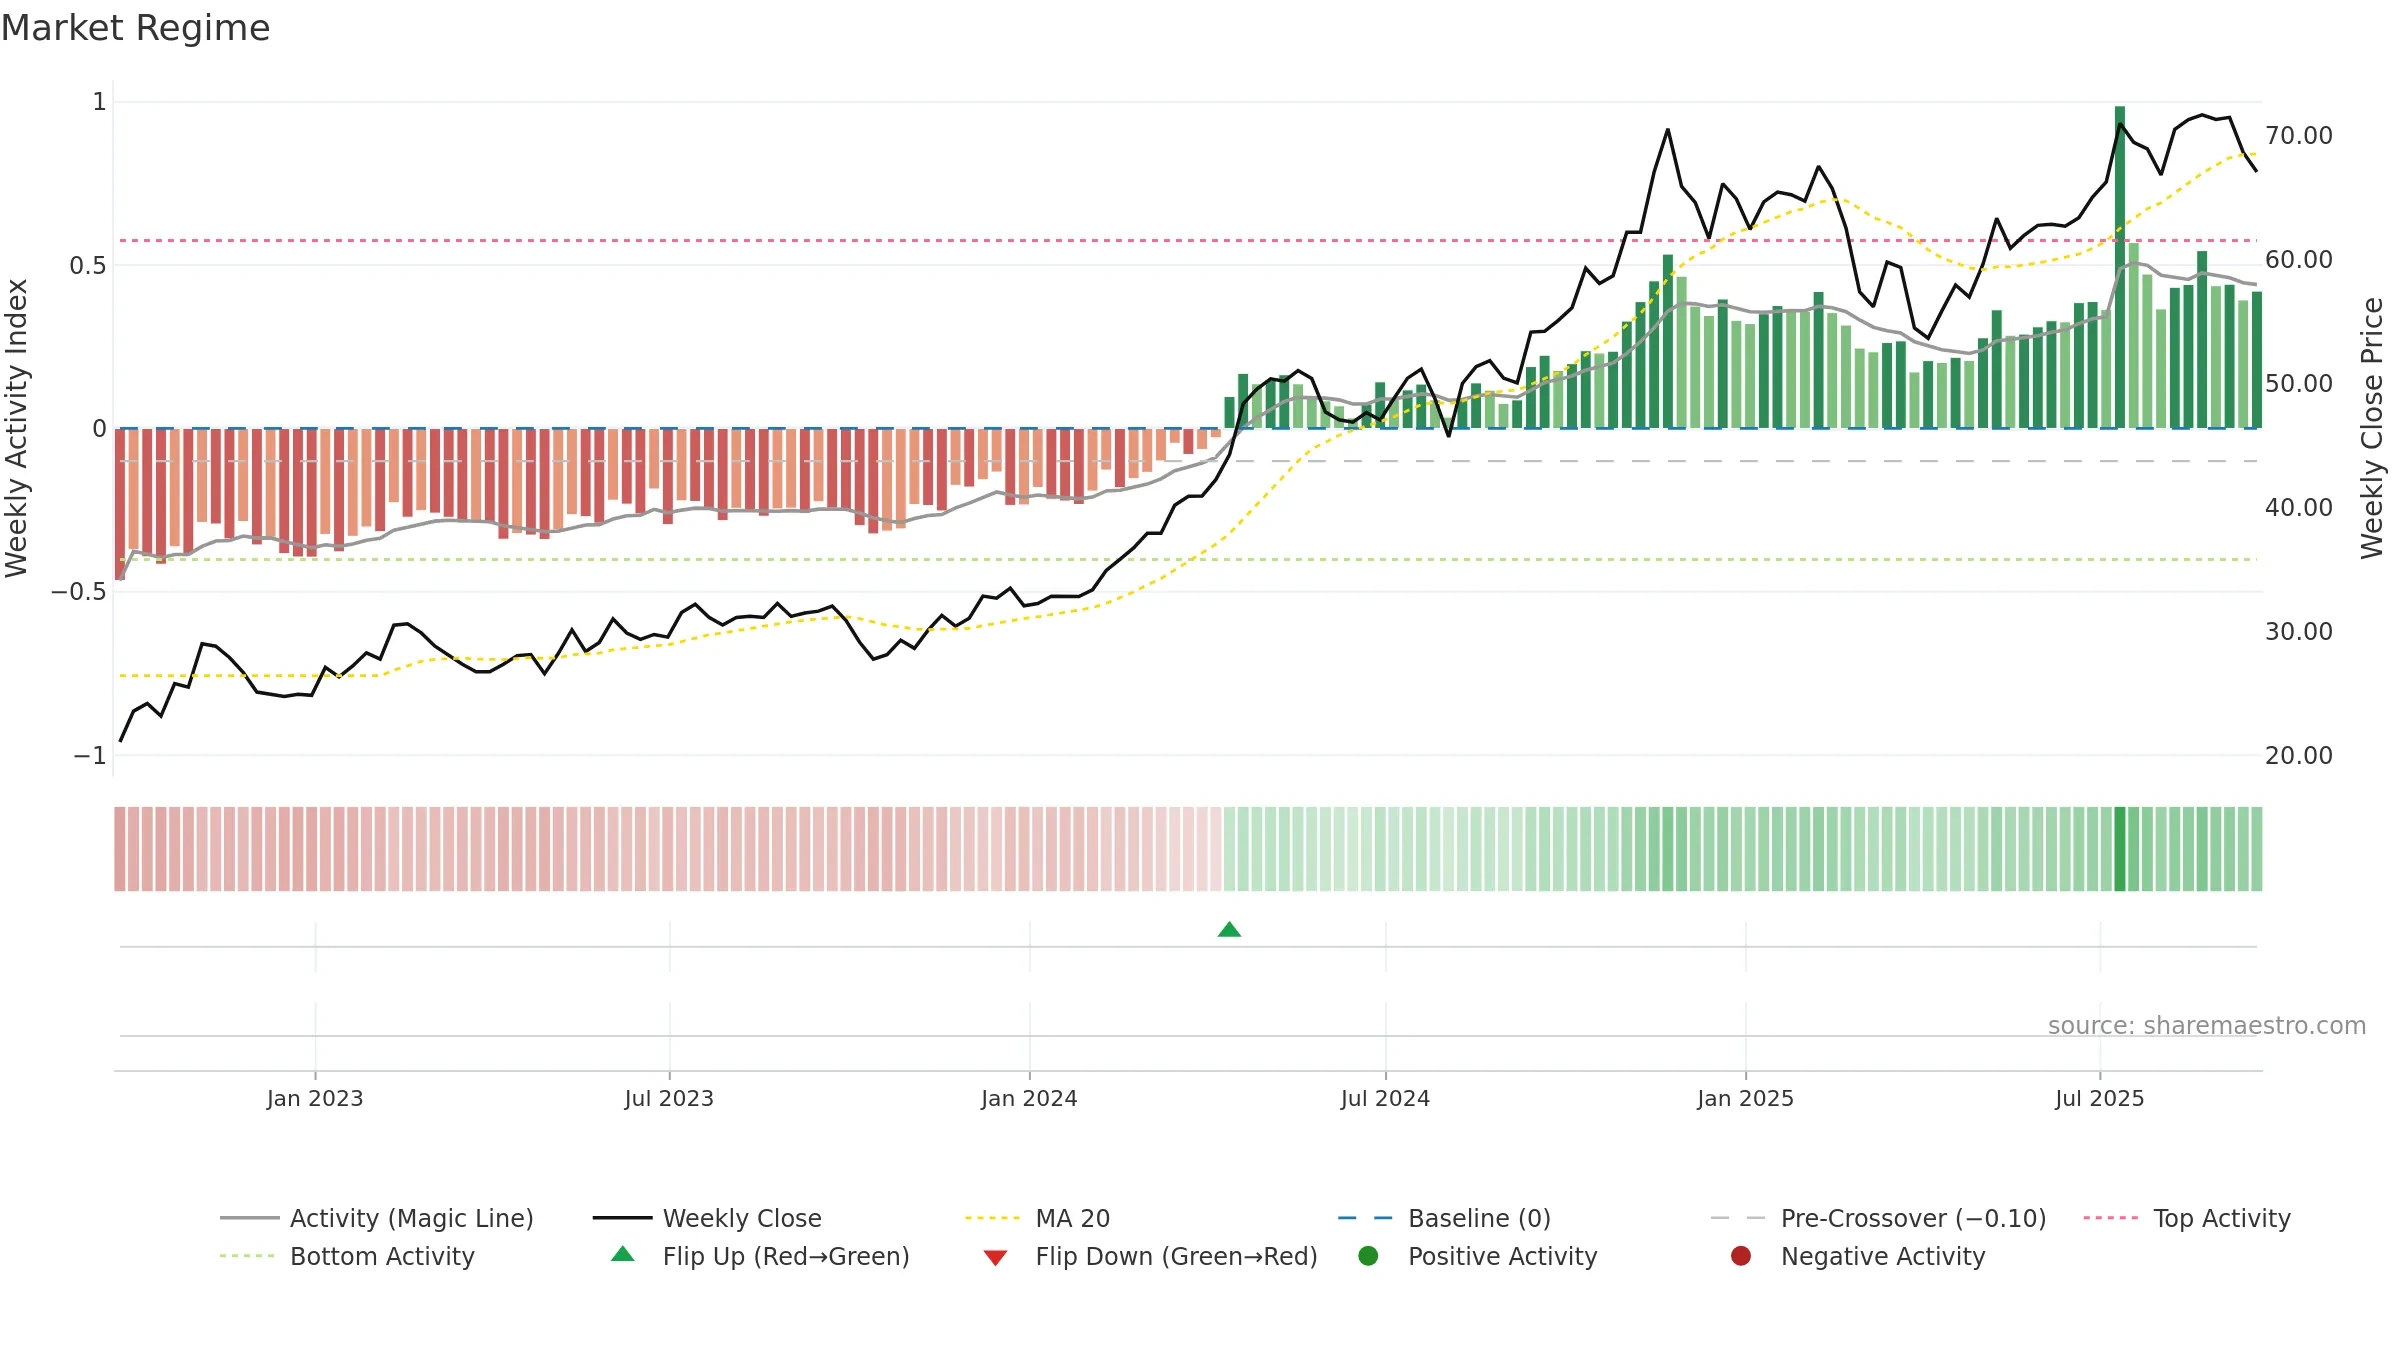This screenshot has height=1350, width=2400.
Task: Toggle Weekly Close legend entry
Action: point(707,1218)
